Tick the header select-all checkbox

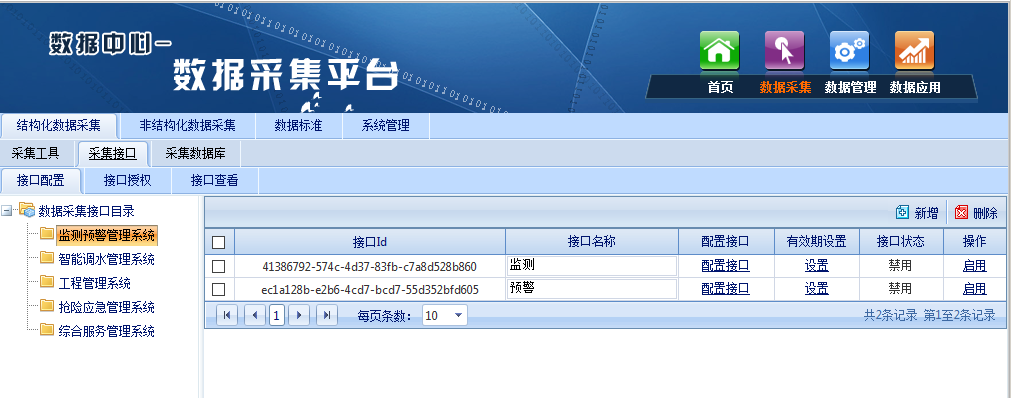219,243
